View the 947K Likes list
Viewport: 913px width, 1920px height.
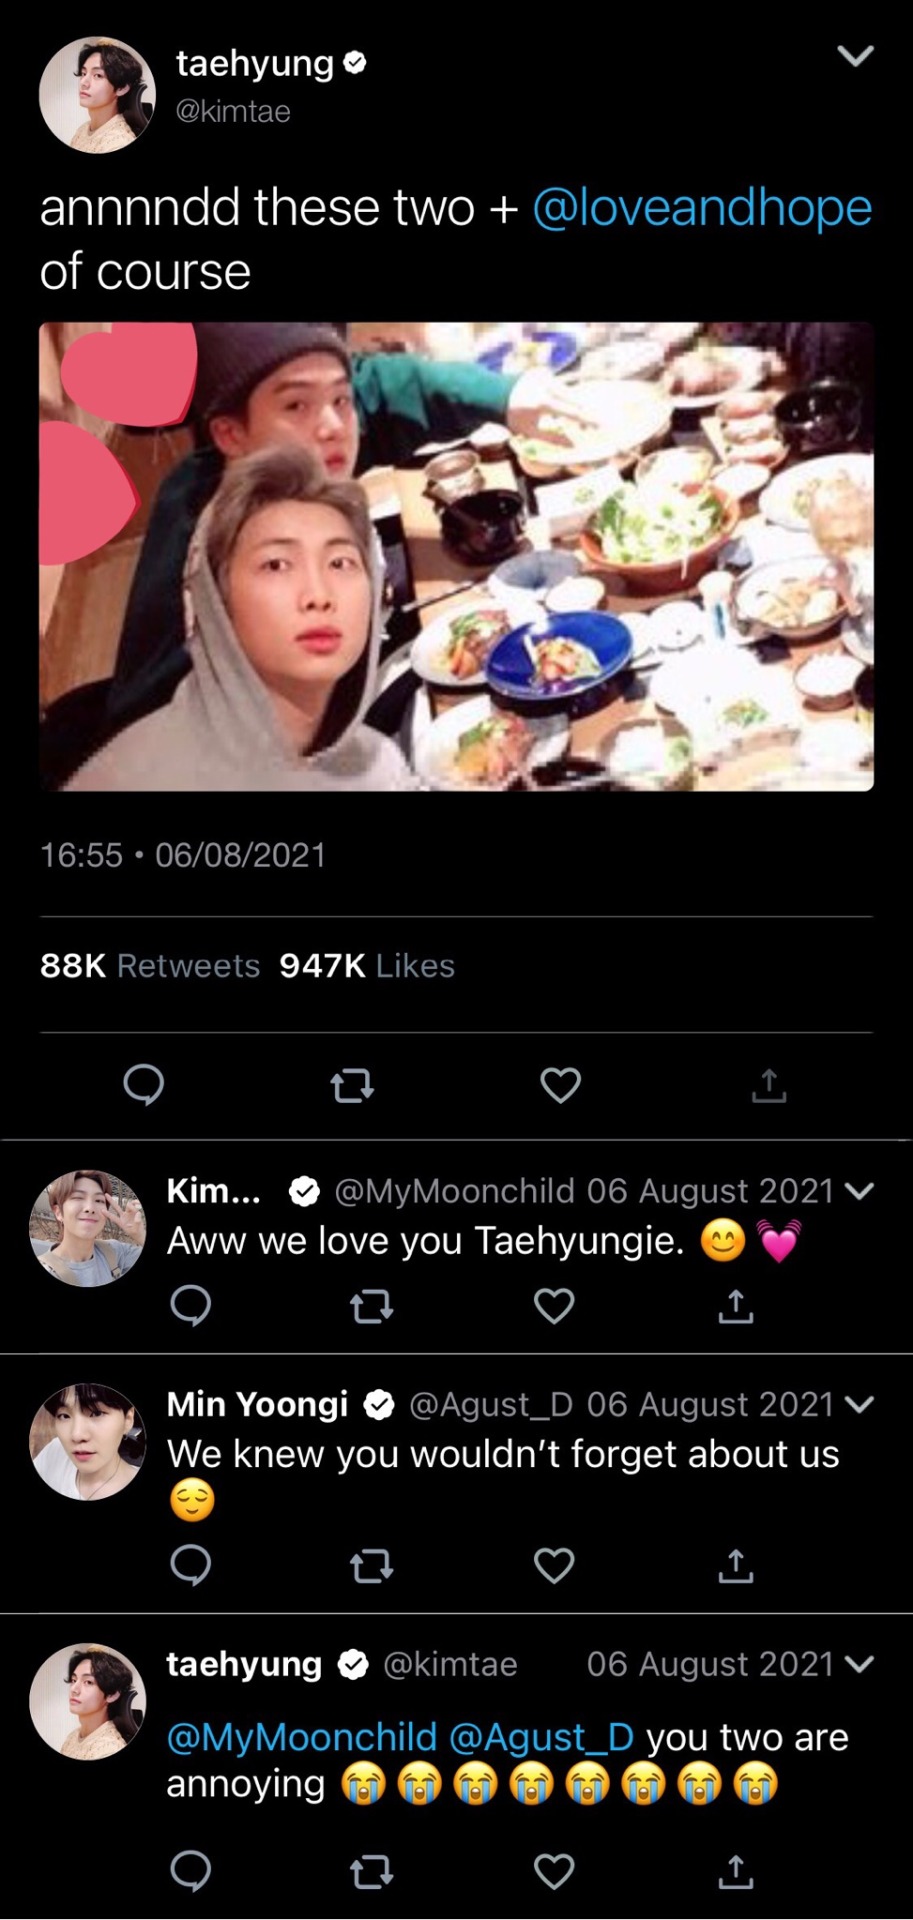click(367, 966)
